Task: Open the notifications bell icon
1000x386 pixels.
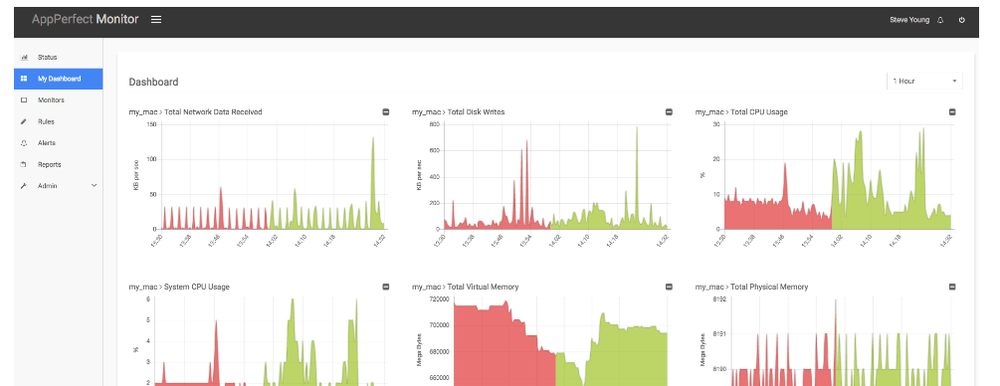Action: point(940,20)
